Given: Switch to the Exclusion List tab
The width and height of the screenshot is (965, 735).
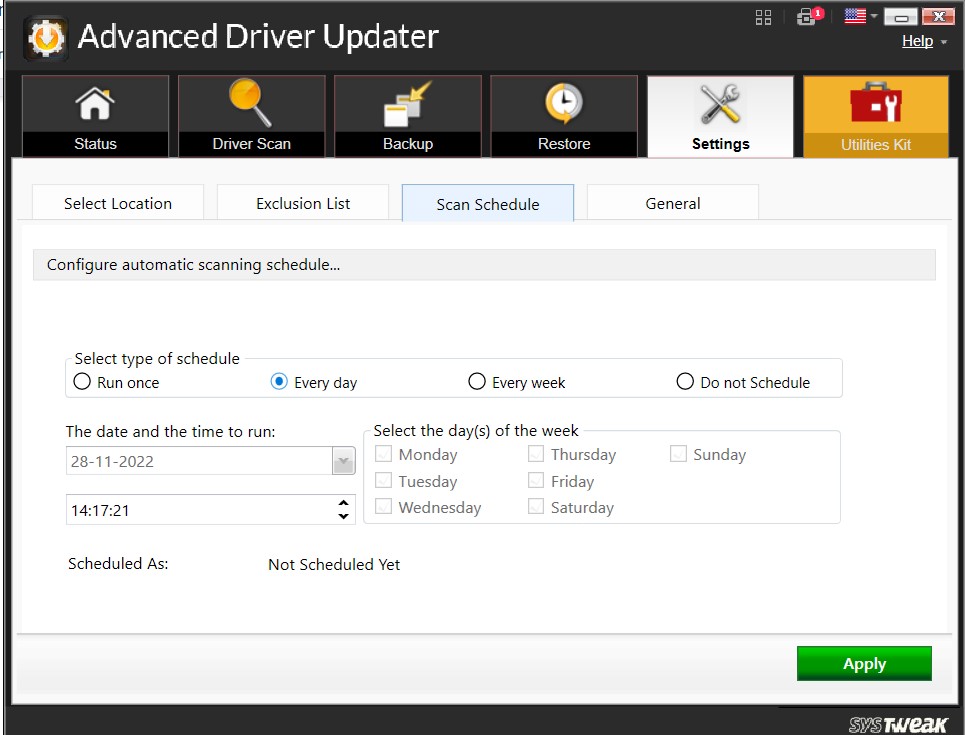Looking at the screenshot, I should [x=303, y=203].
